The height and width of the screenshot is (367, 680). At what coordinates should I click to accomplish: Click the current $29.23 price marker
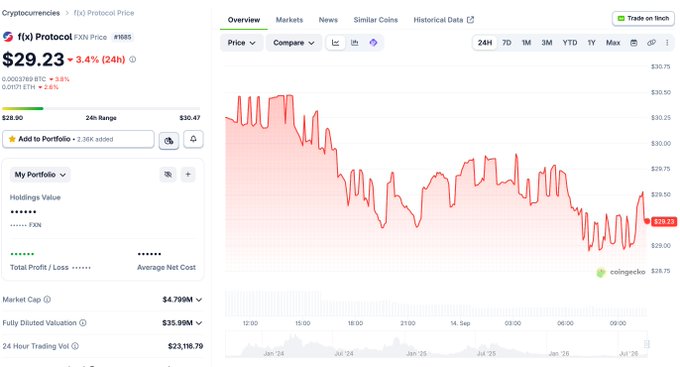pyautogui.click(x=664, y=222)
